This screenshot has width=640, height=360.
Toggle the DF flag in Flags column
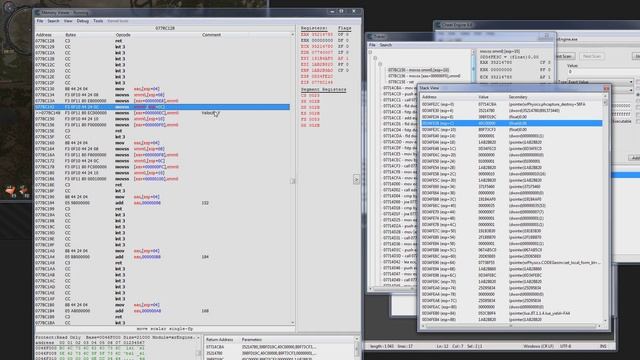343,41
